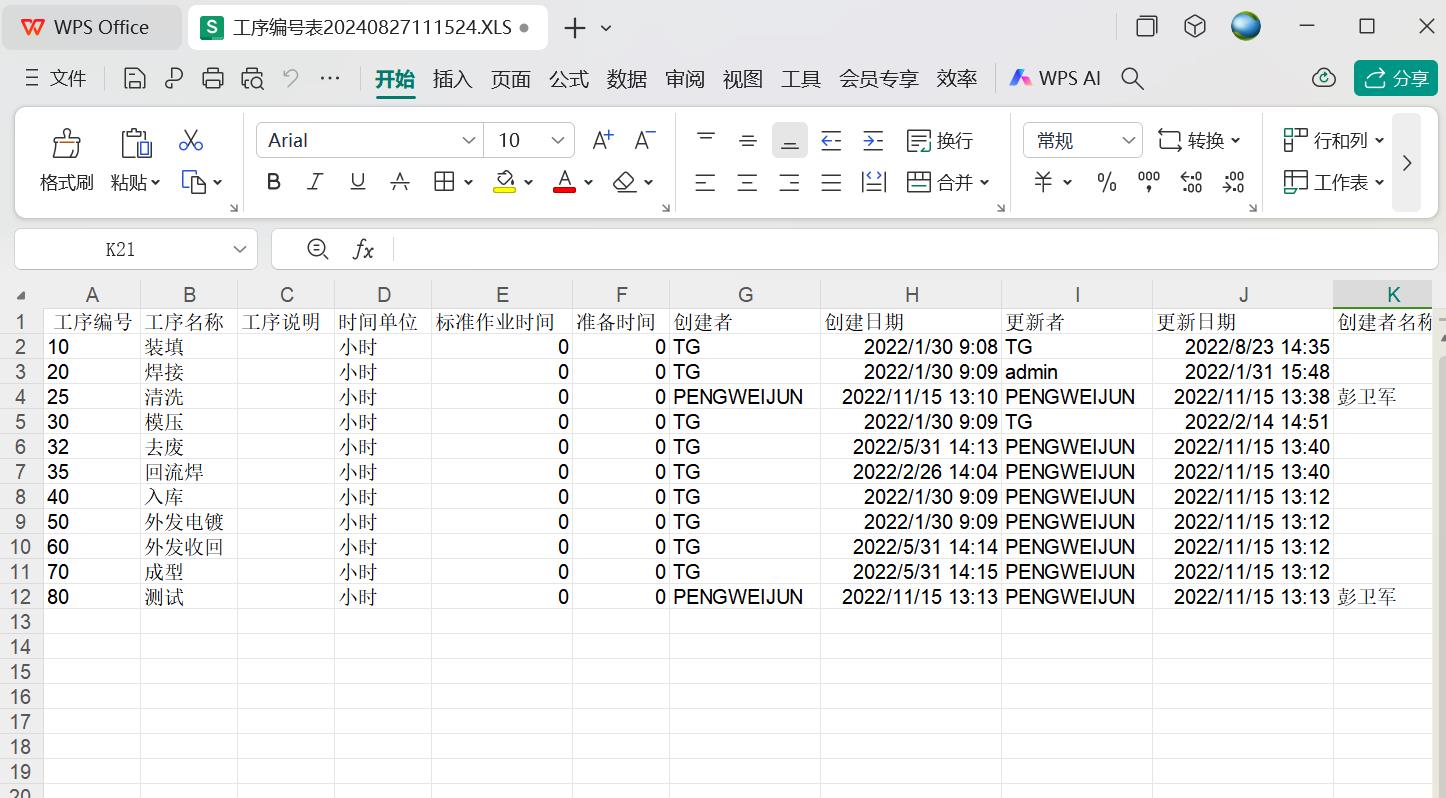Image resolution: width=1446 pixels, height=798 pixels.
Task: Click the yellow fill color swatch
Action: click(x=504, y=182)
